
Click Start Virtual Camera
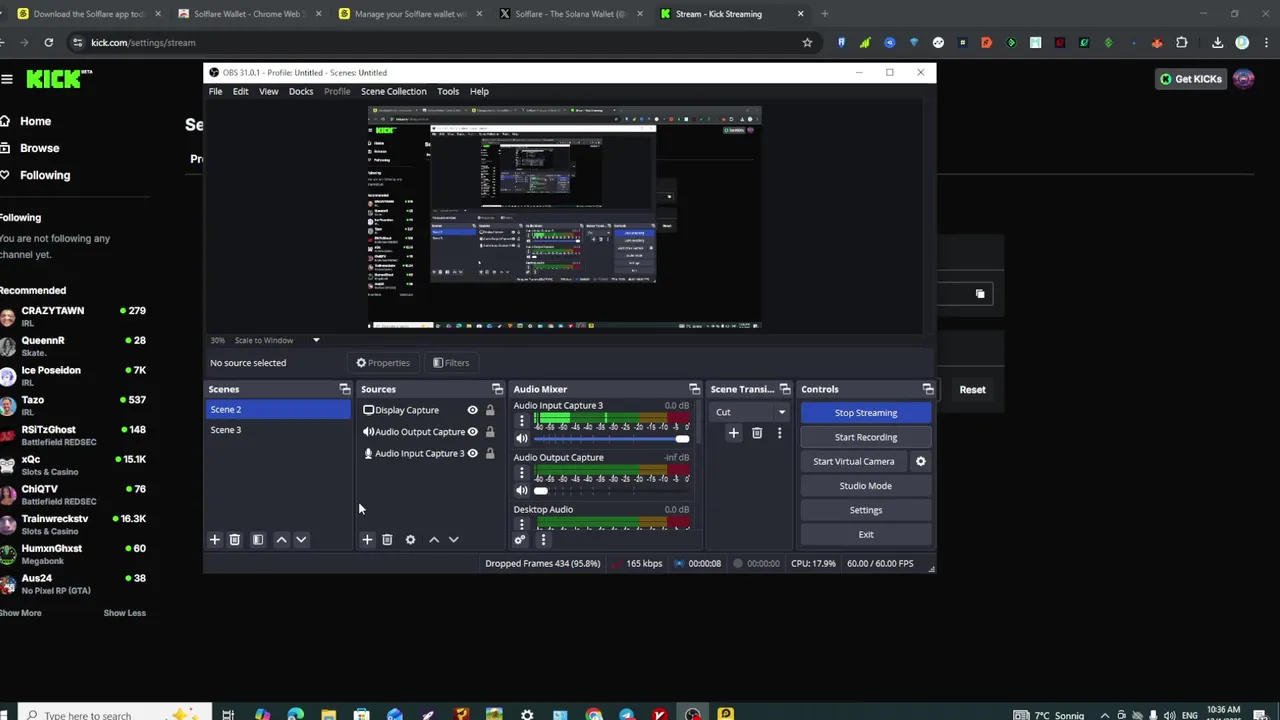click(x=854, y=461)
